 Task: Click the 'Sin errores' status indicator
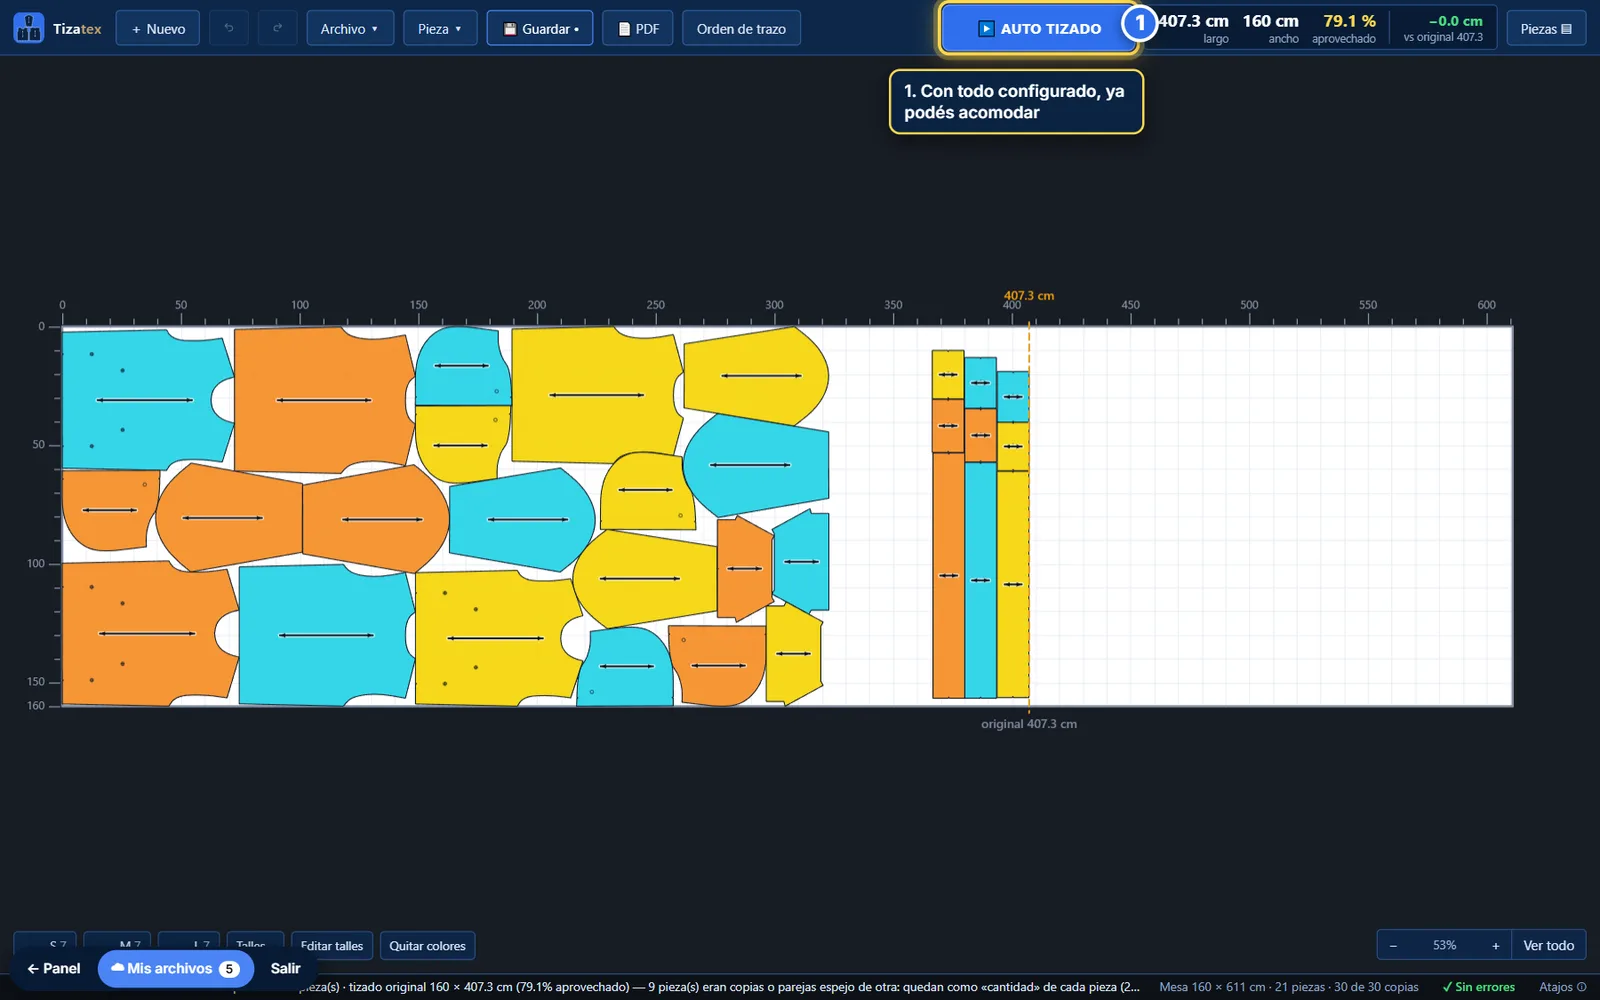click(1478, 987)
